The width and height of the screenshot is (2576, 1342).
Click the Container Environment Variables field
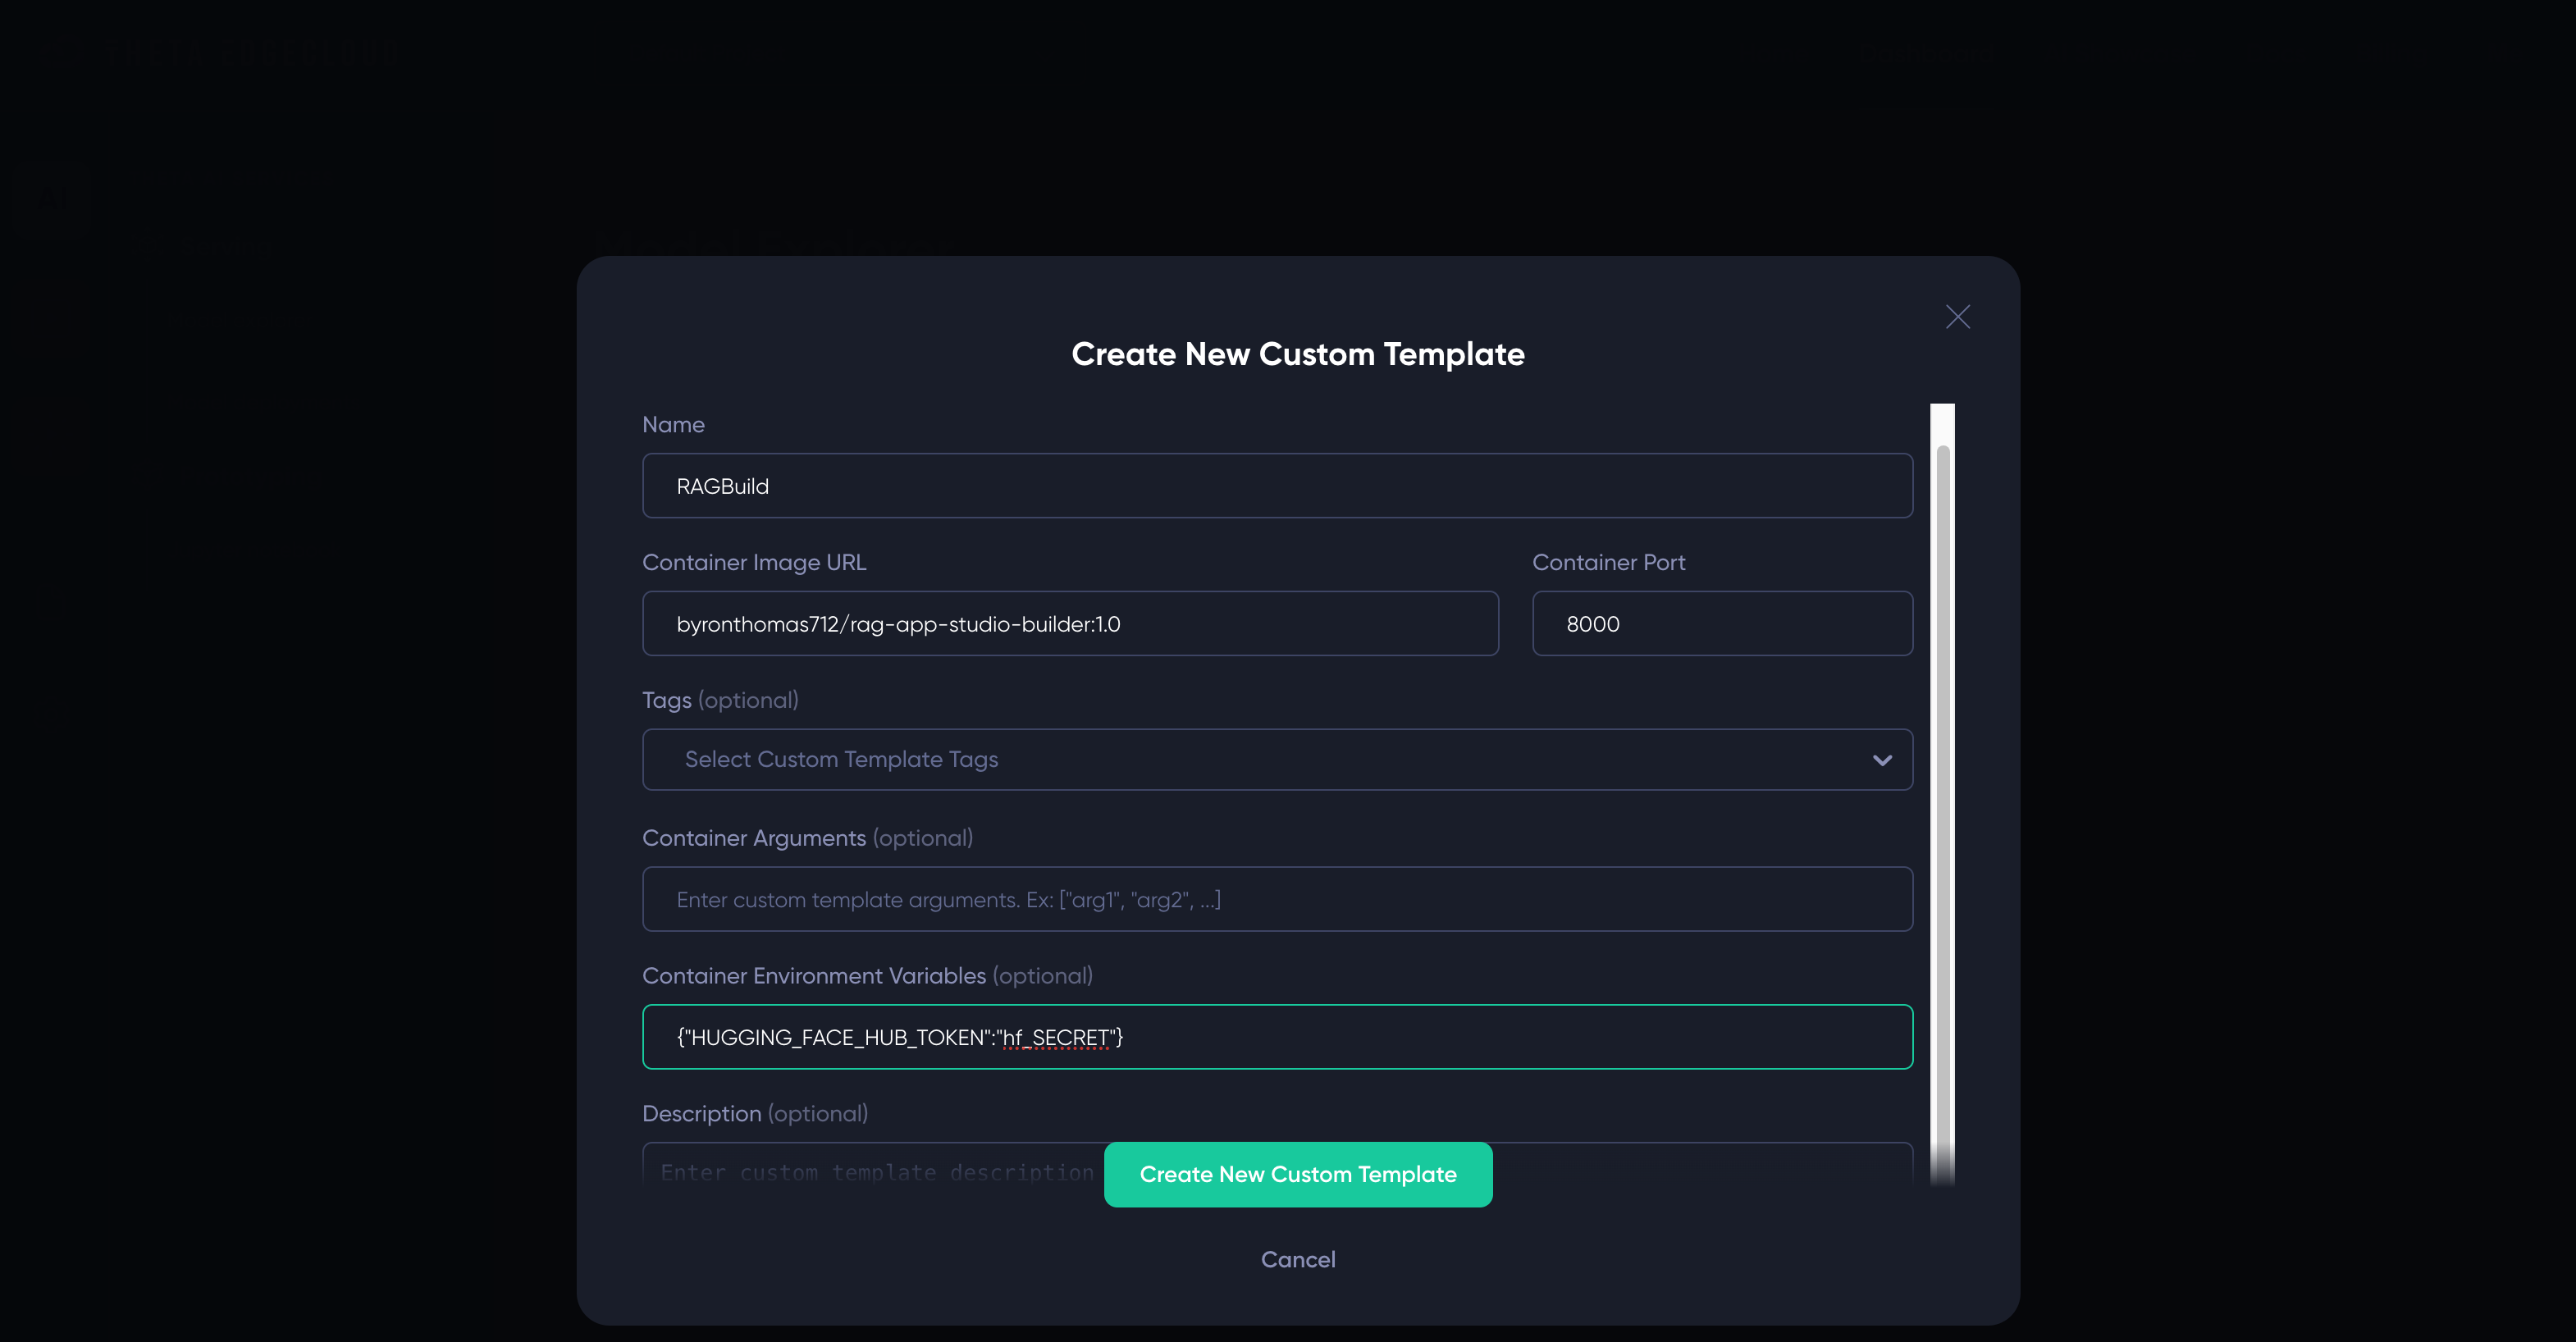pos(1277,1036)
